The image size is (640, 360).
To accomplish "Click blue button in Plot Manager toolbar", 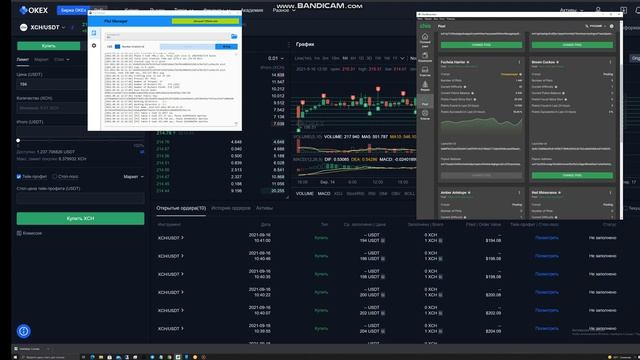I will [x=226, y=47].
